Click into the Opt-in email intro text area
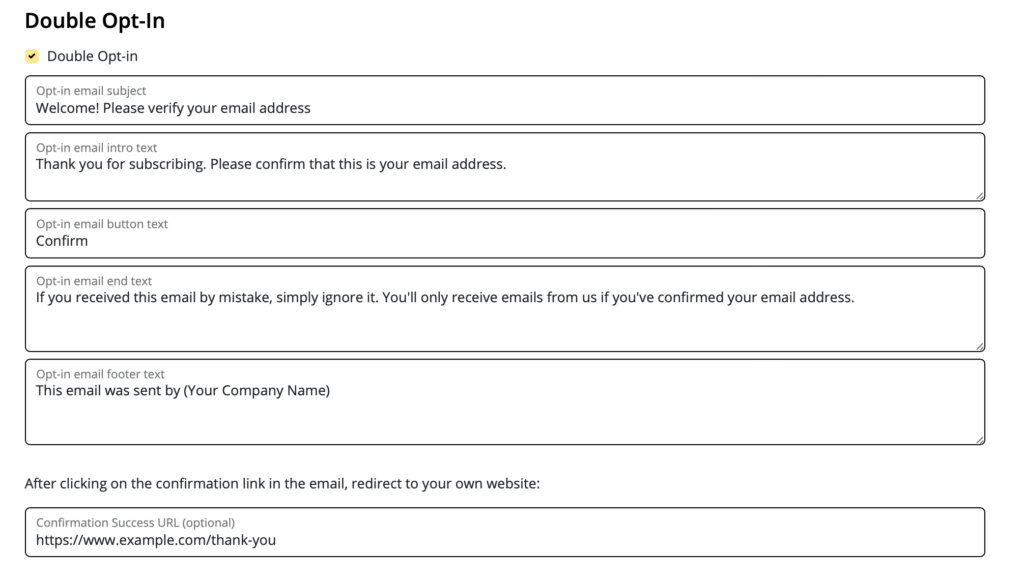1024x580 pixels. click(505, 167)
